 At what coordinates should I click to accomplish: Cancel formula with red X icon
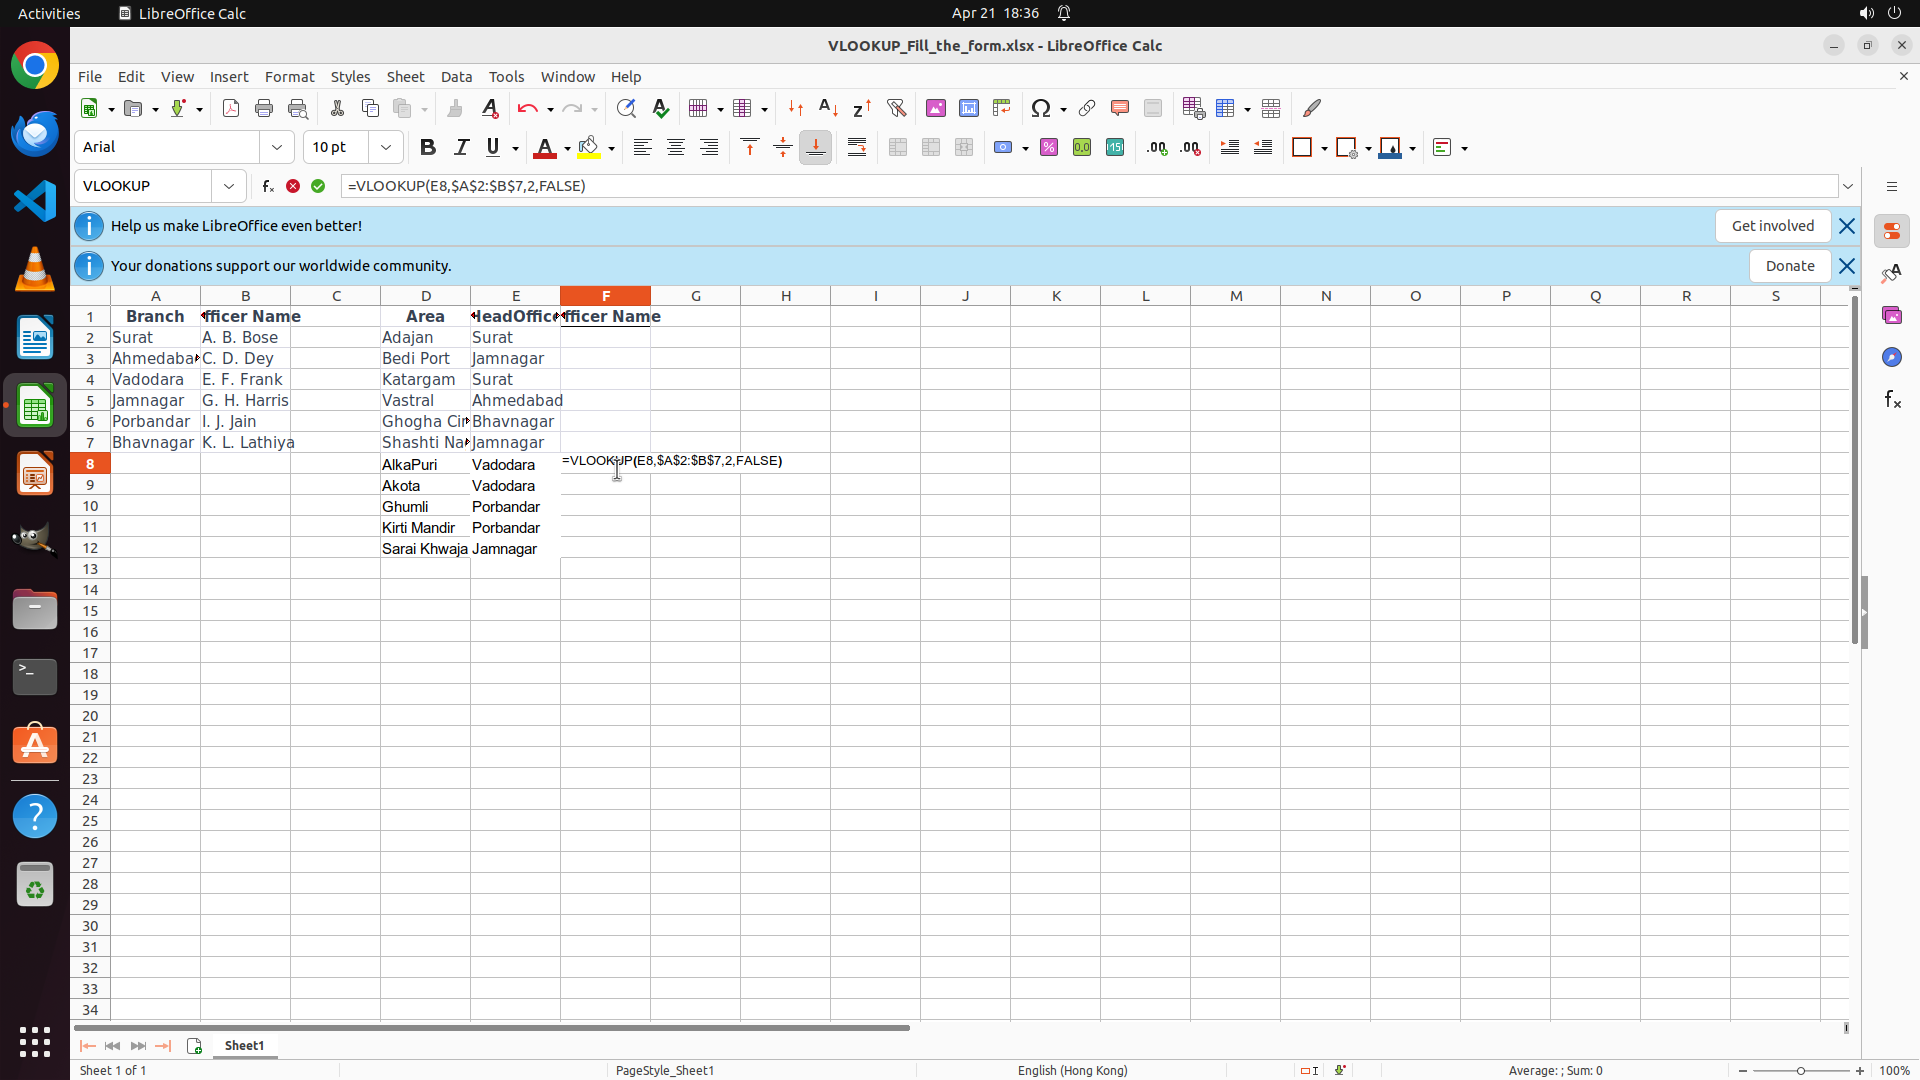pos(293,186)
